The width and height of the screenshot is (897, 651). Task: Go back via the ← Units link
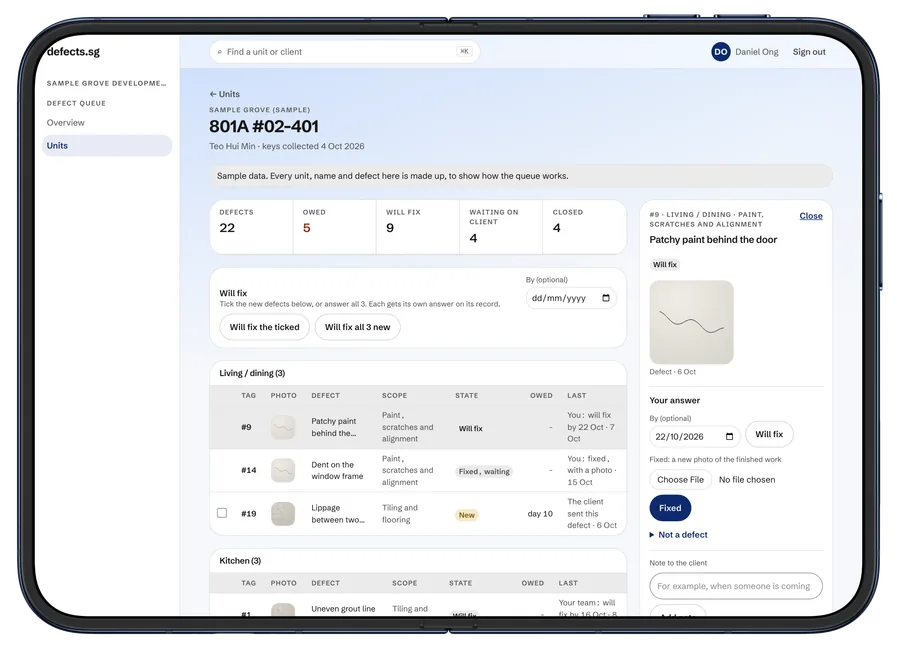point(224,94)
